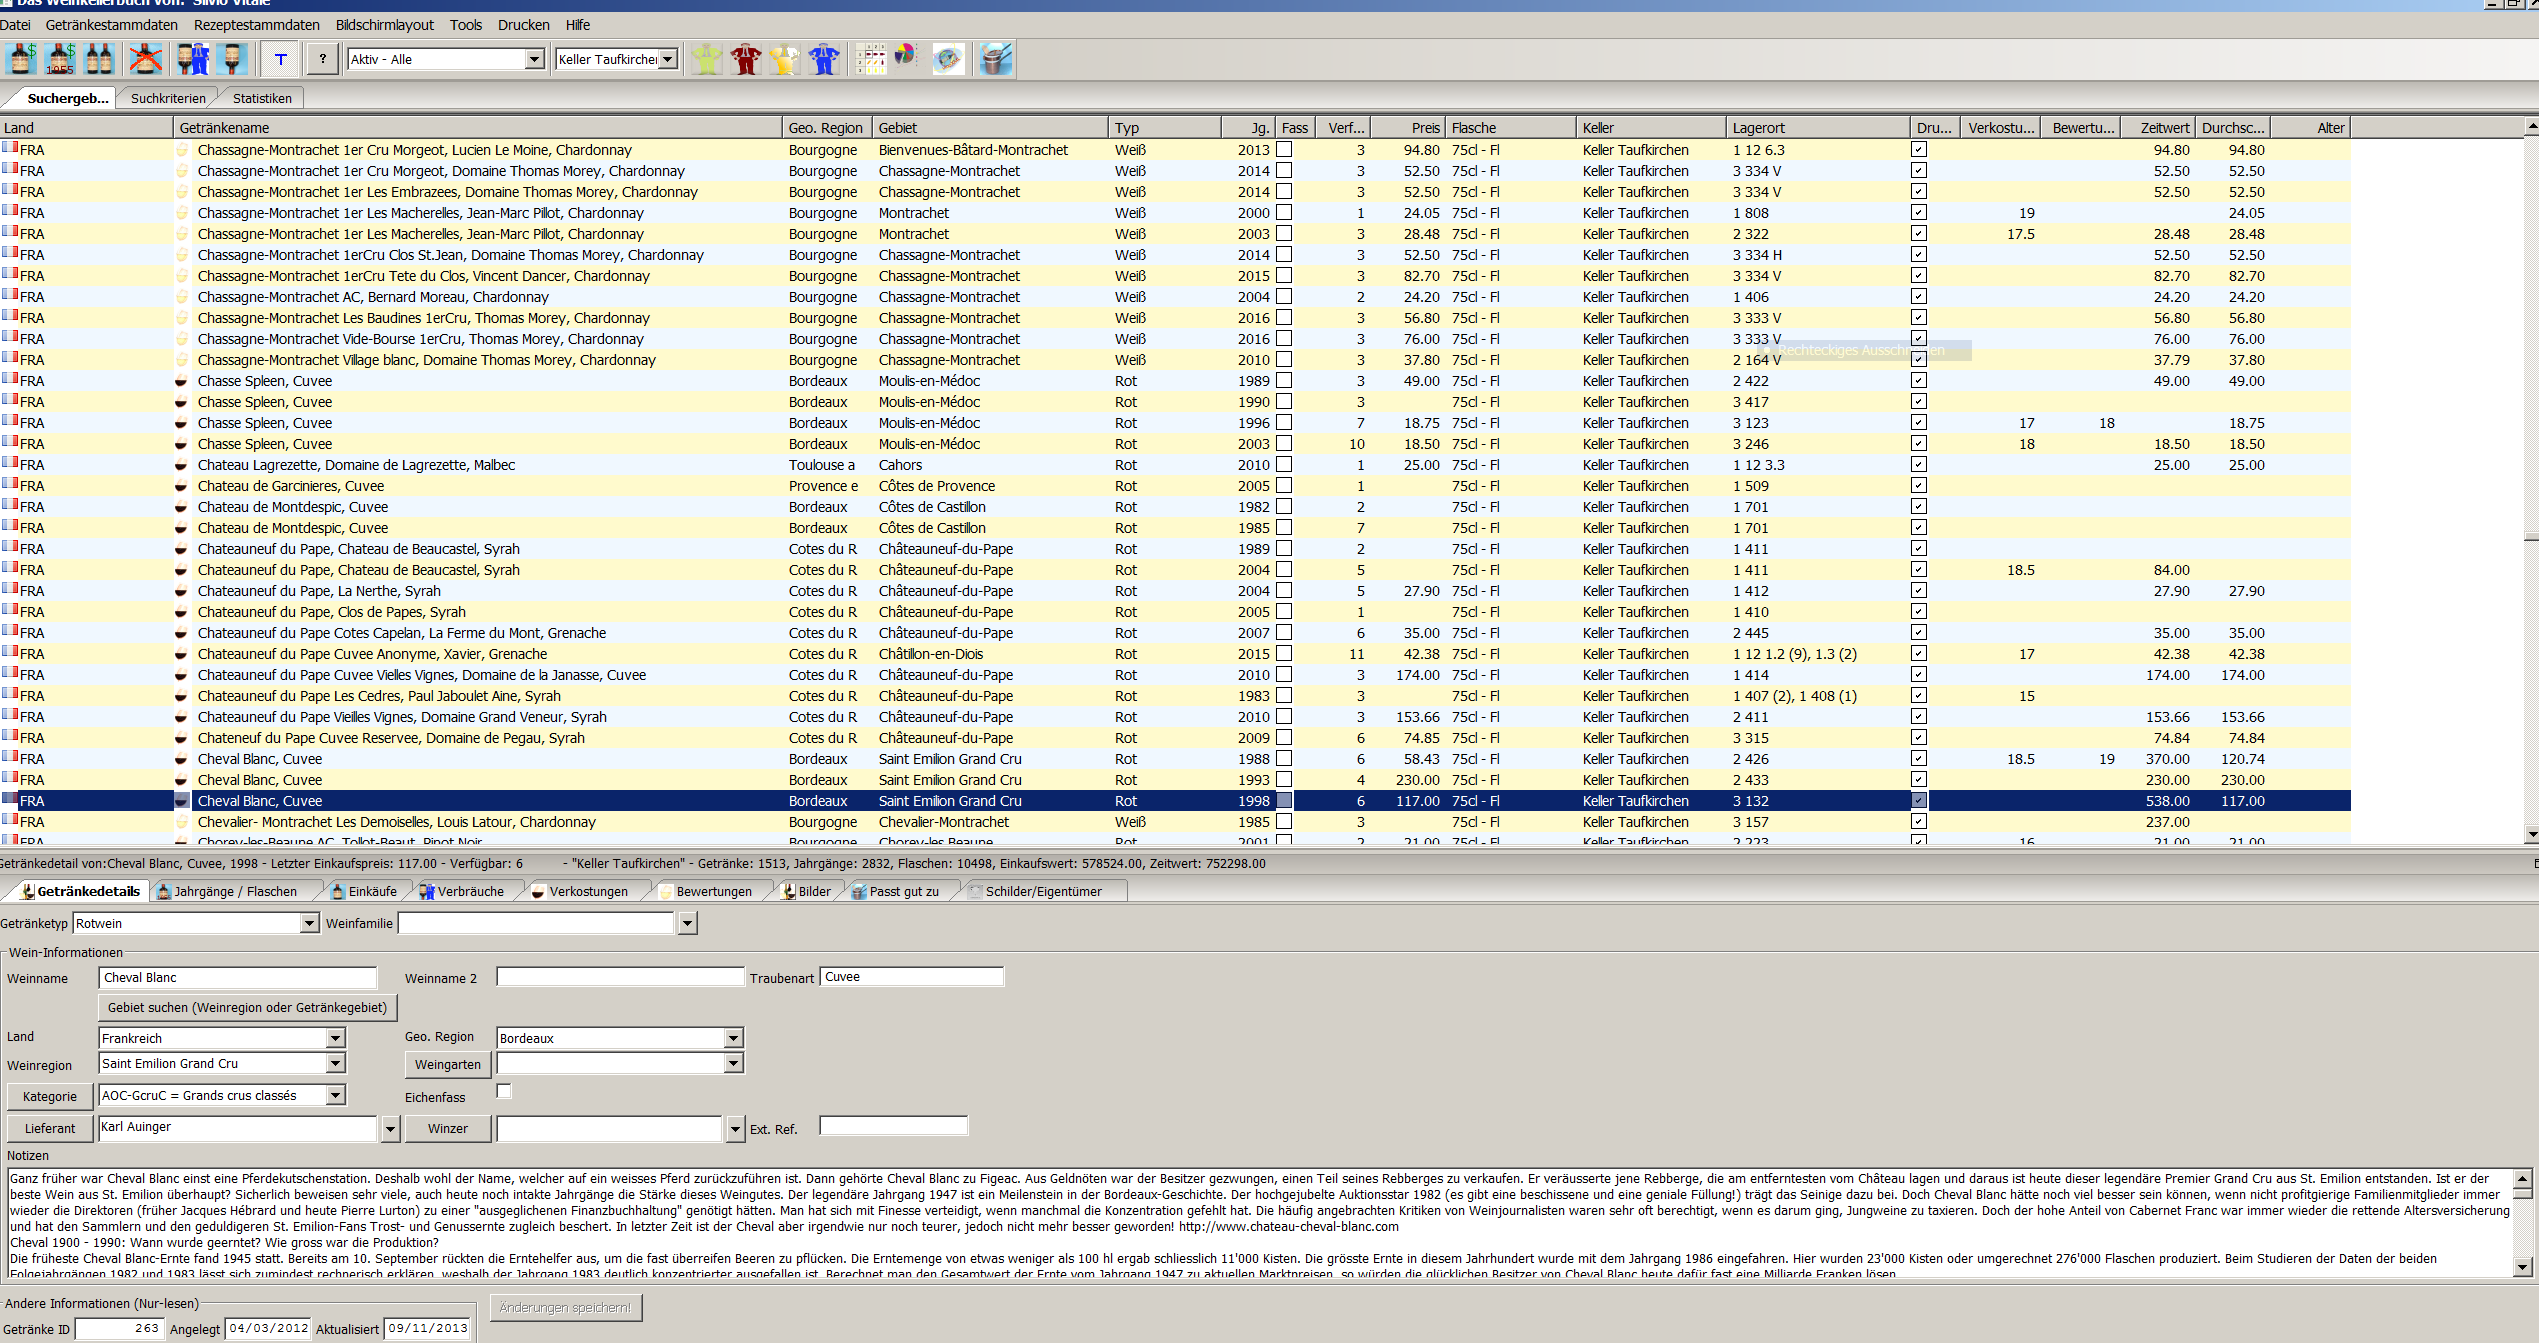Open the pie chart statistics icon
Image resolution: width=2539 pixels, height=1343 pixels.
906,57
